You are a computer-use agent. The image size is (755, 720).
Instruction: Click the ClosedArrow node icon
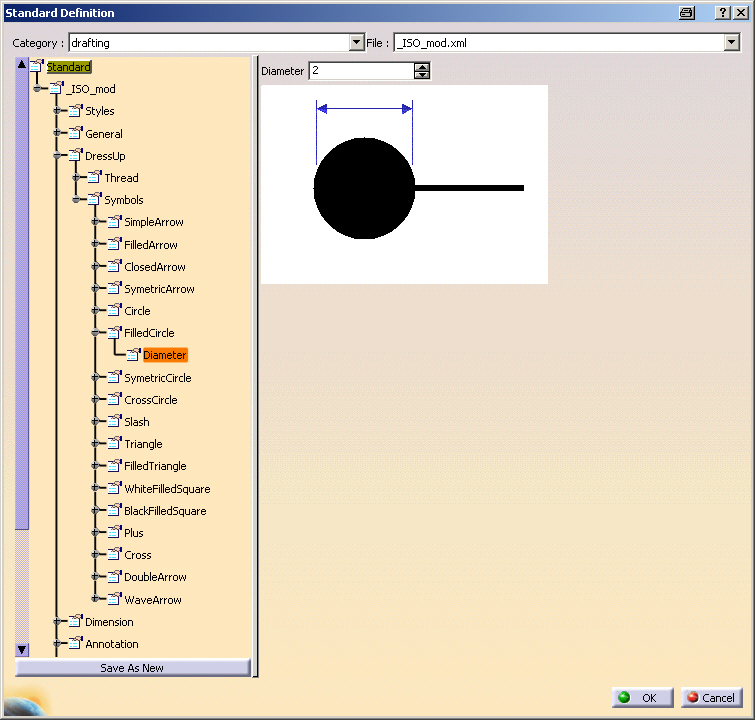point(115,266)
